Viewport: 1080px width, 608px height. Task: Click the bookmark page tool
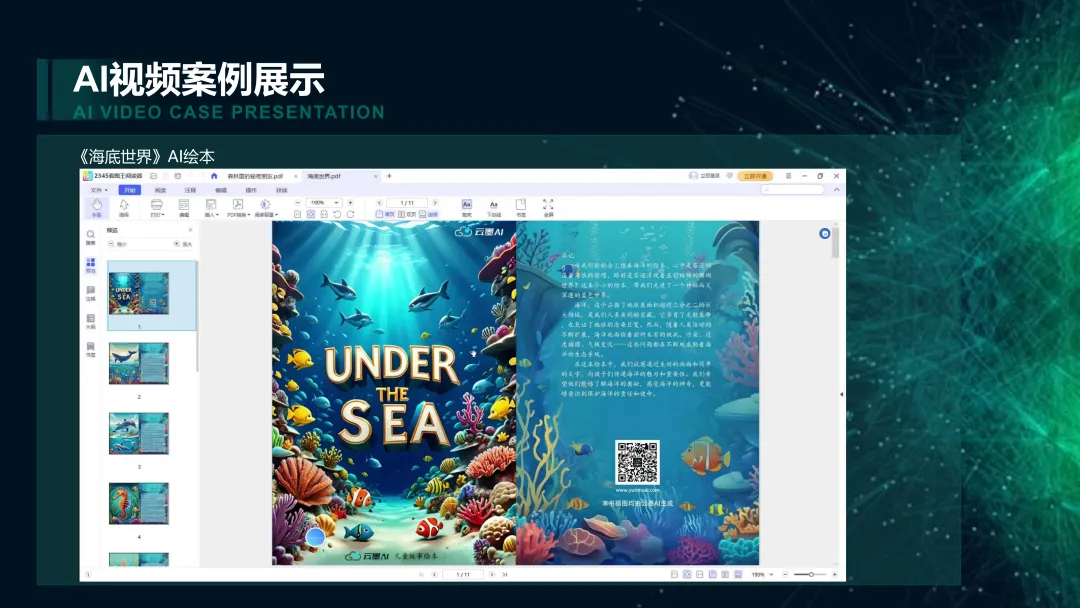[521, 207]
